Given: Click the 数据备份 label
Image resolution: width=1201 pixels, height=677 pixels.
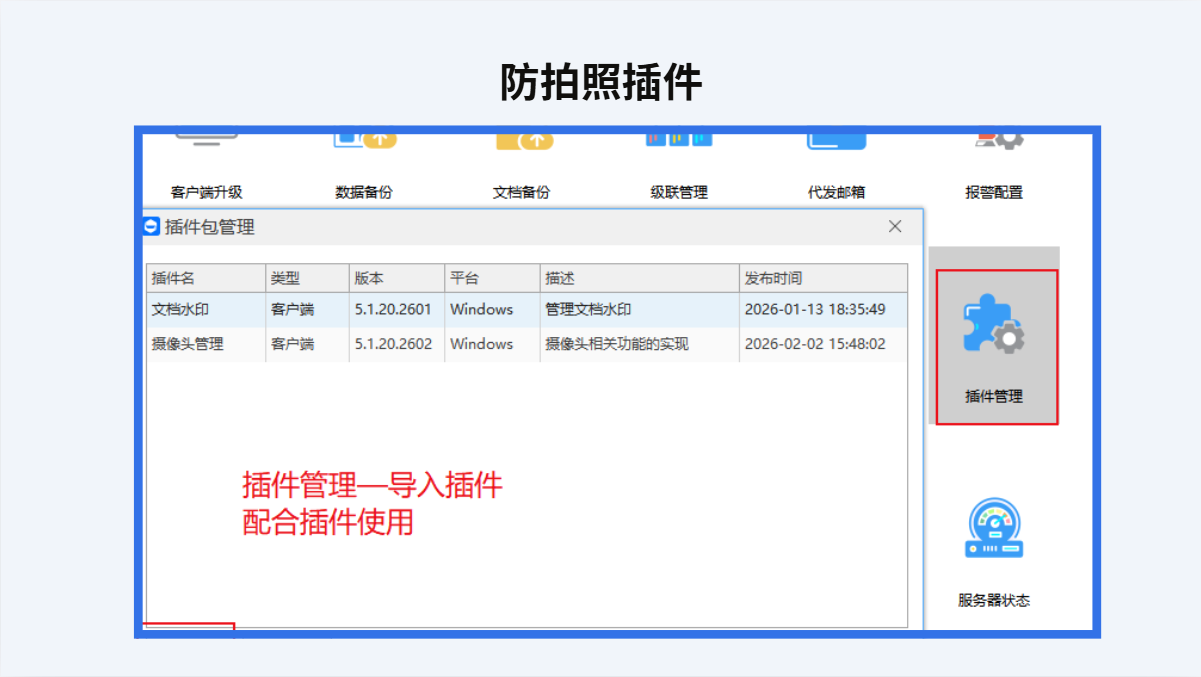Looking at the screenshot, I should click(x=364, y=192).
